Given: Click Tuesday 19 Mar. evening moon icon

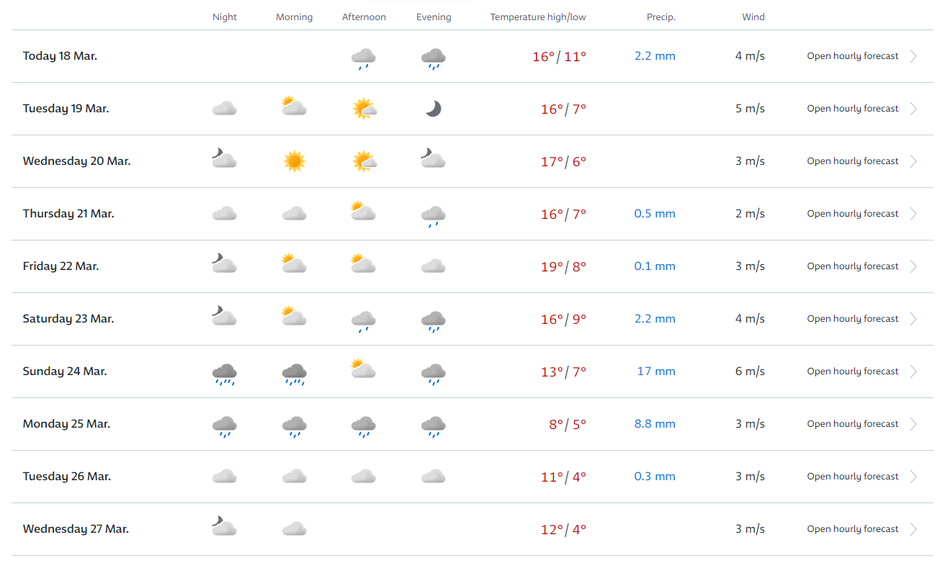Looking at the screenshot, I should pyautogui.click(x=433, y=109).
